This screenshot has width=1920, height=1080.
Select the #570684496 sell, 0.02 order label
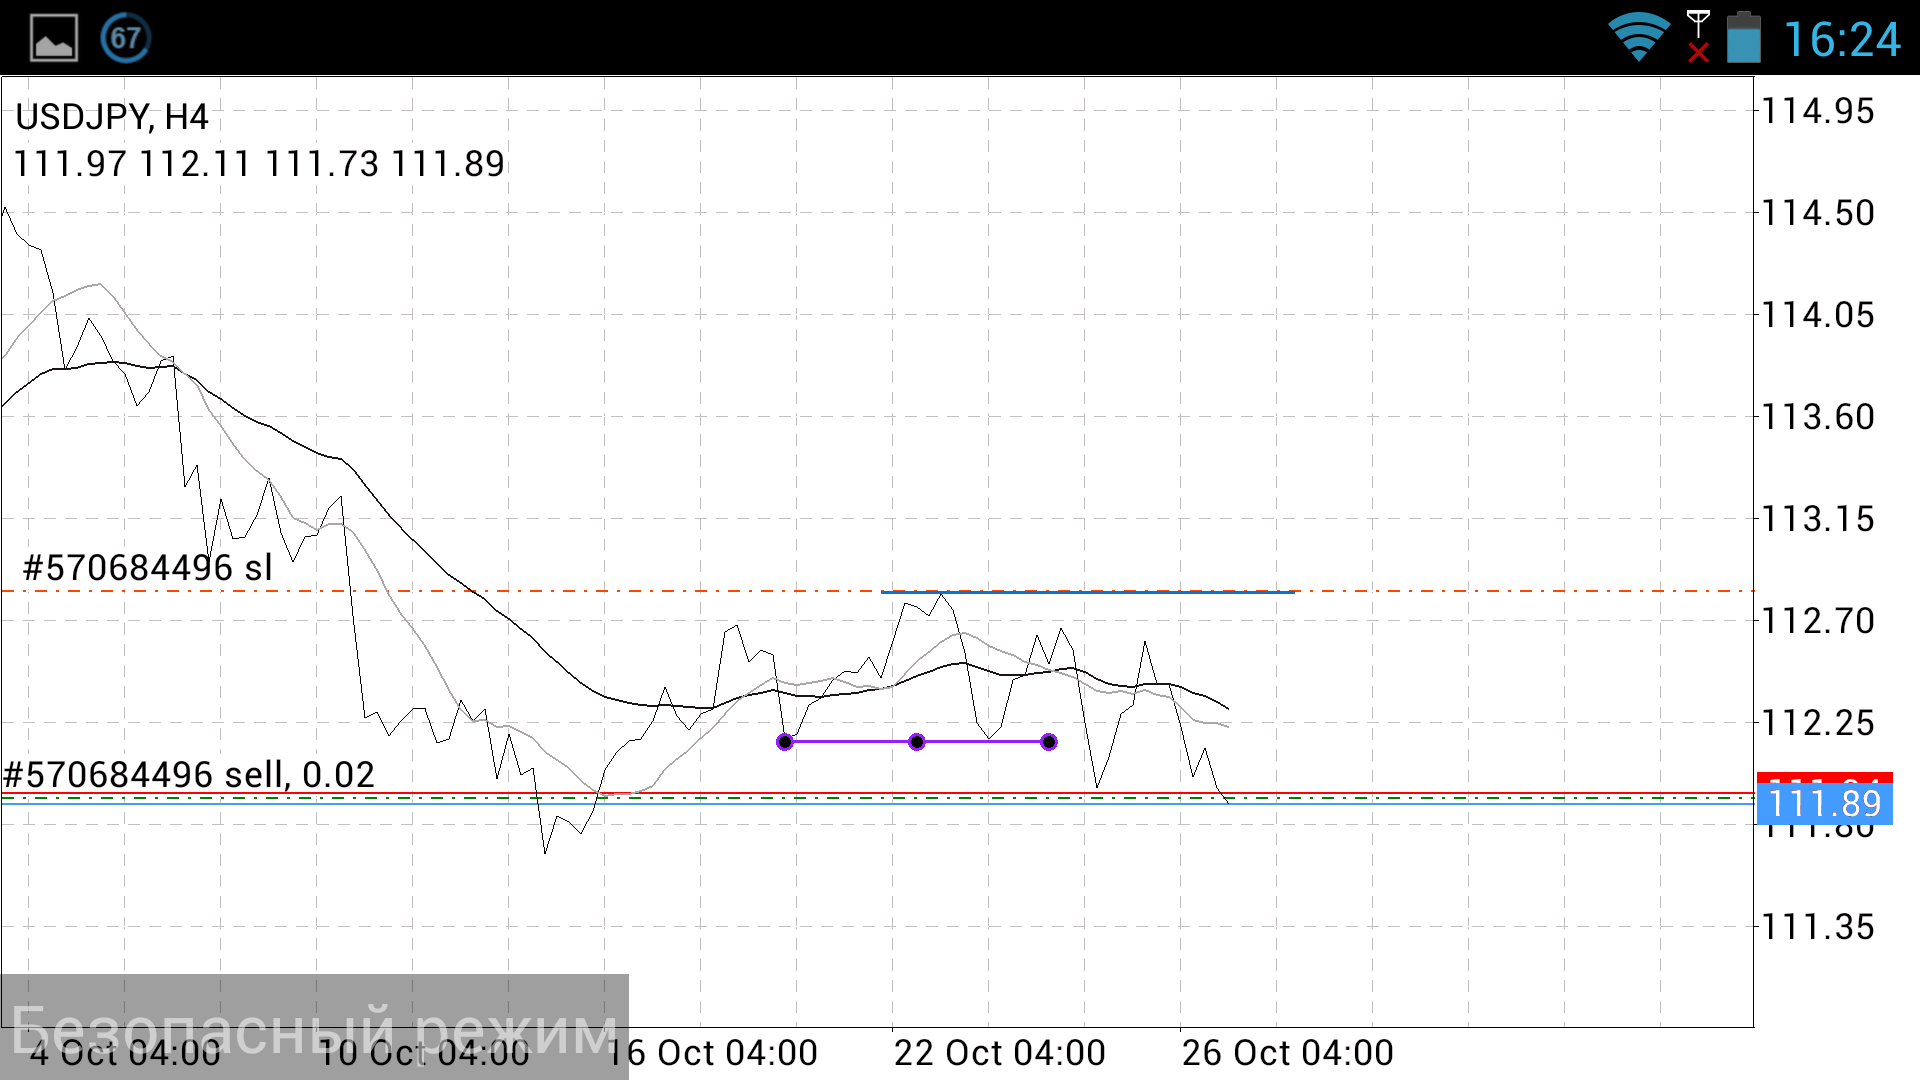(189, 775)
